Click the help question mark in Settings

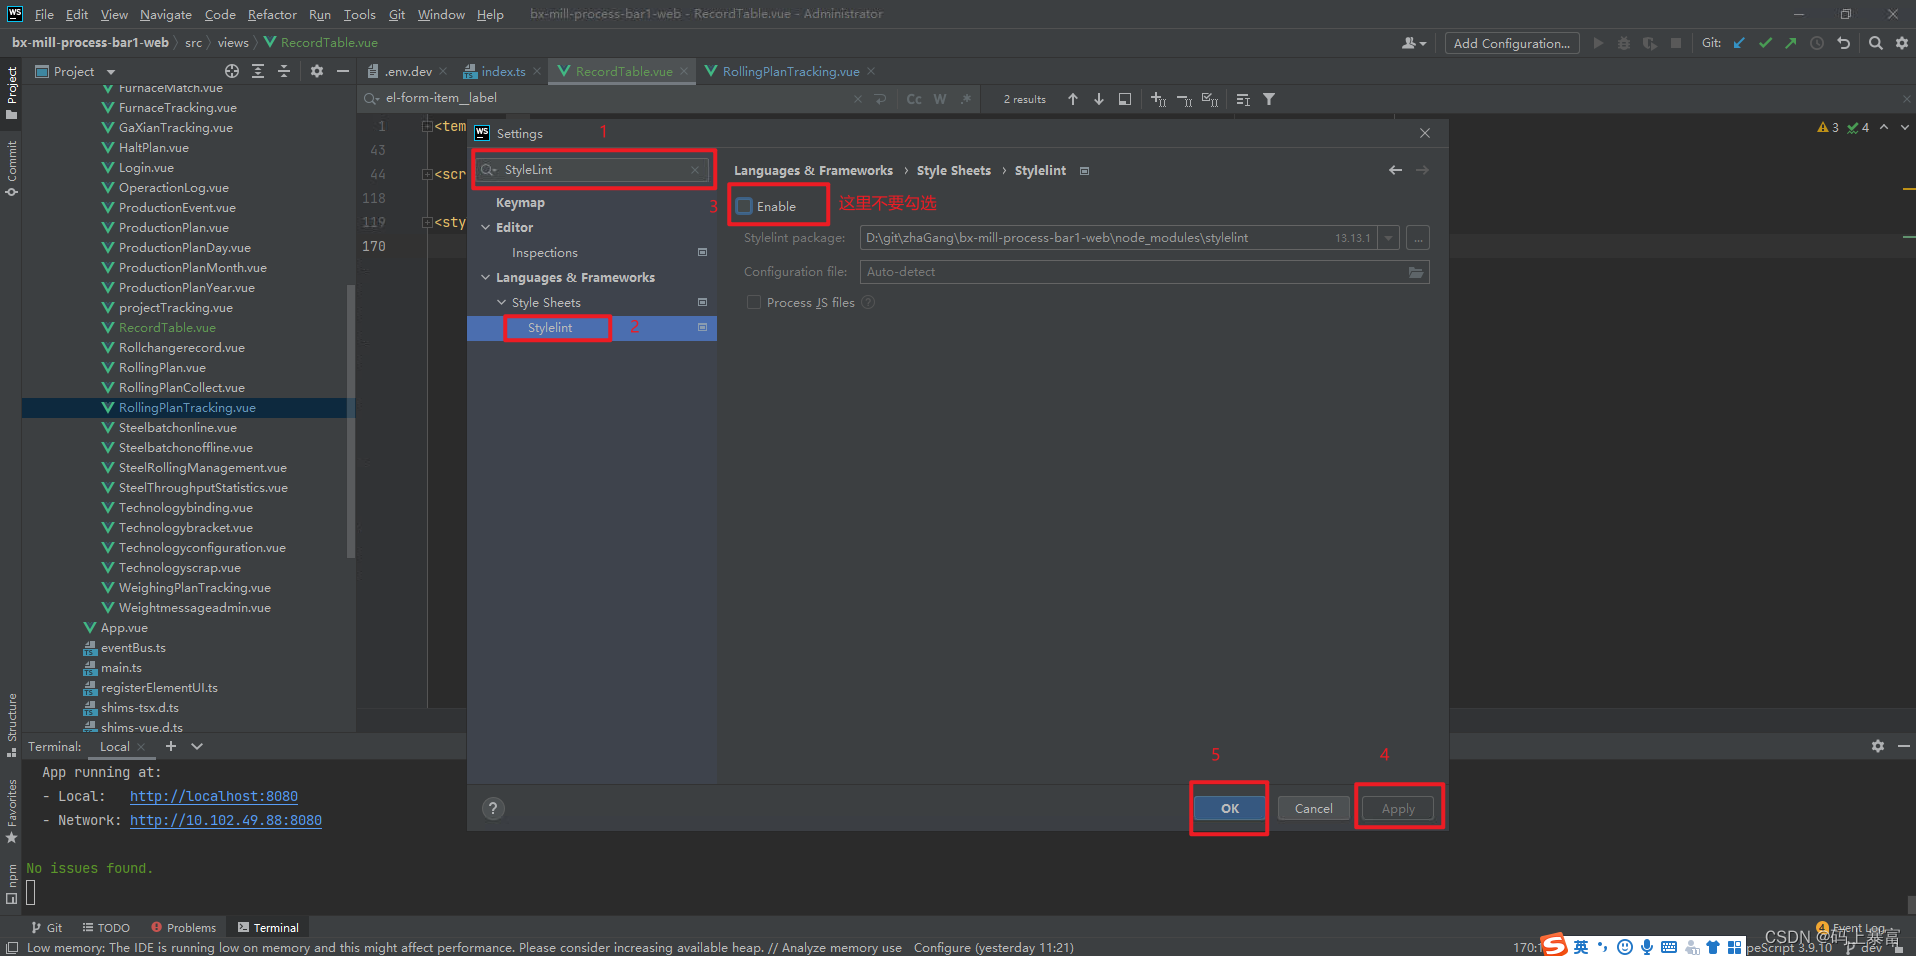493,808
